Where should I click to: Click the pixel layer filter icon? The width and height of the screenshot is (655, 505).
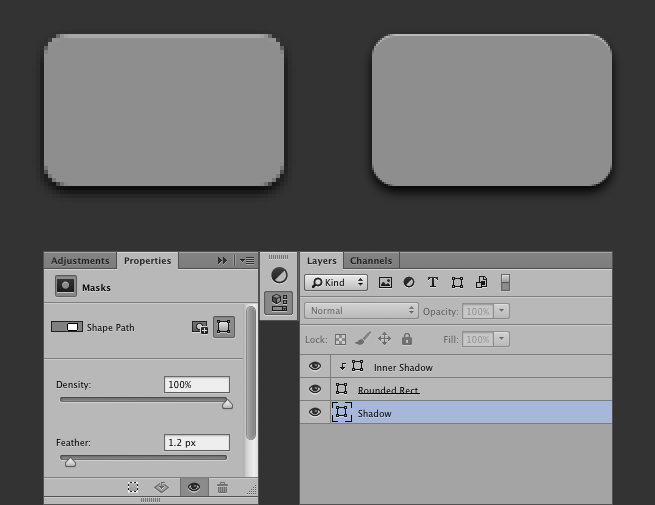coord(385,283)
